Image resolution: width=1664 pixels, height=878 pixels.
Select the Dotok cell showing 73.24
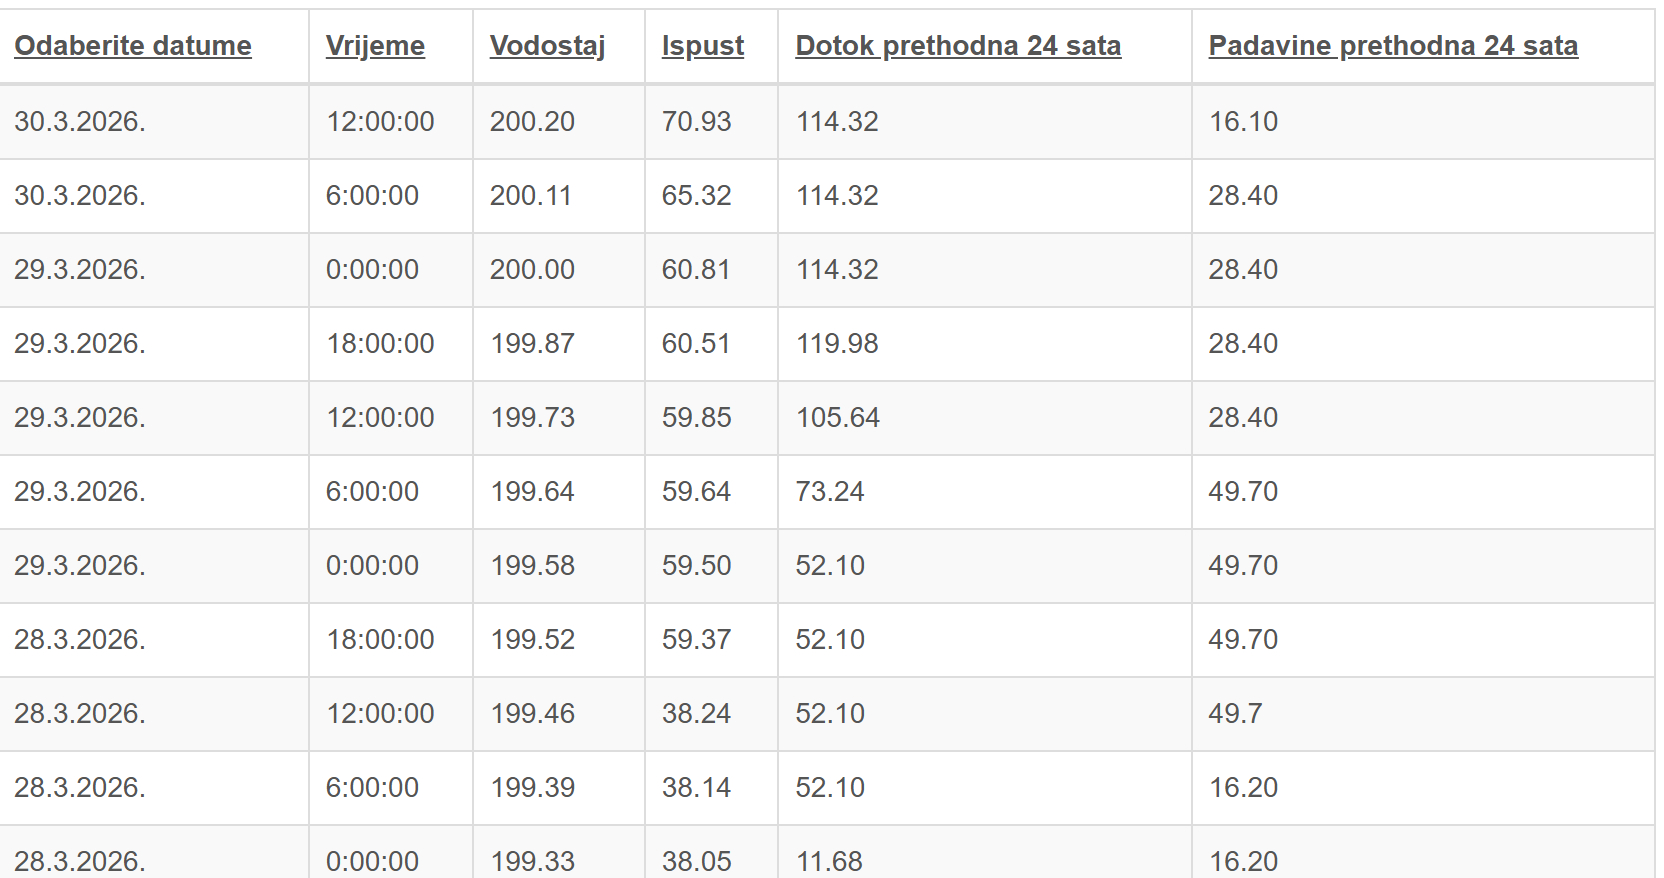830,492
